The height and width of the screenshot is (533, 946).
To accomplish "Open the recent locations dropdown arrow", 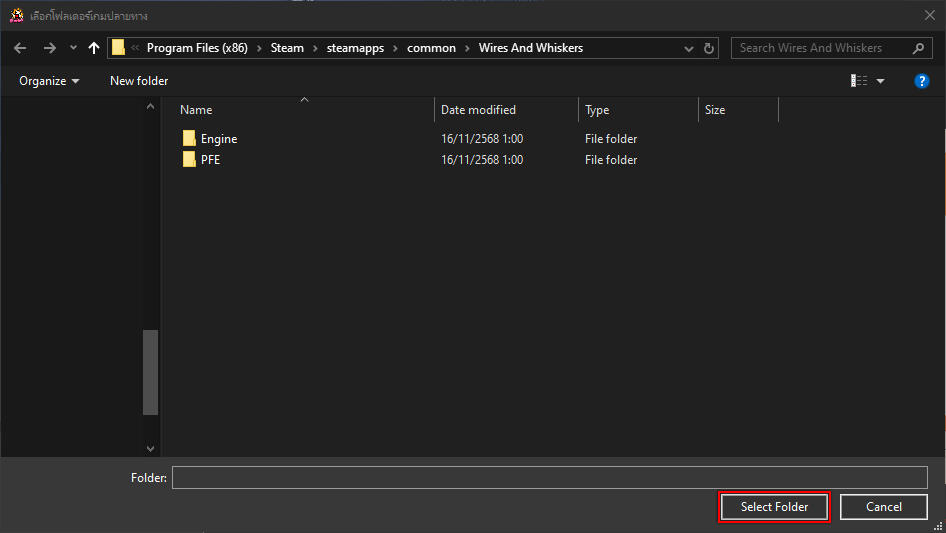I will pyautogui.click(x=73, y=48).
